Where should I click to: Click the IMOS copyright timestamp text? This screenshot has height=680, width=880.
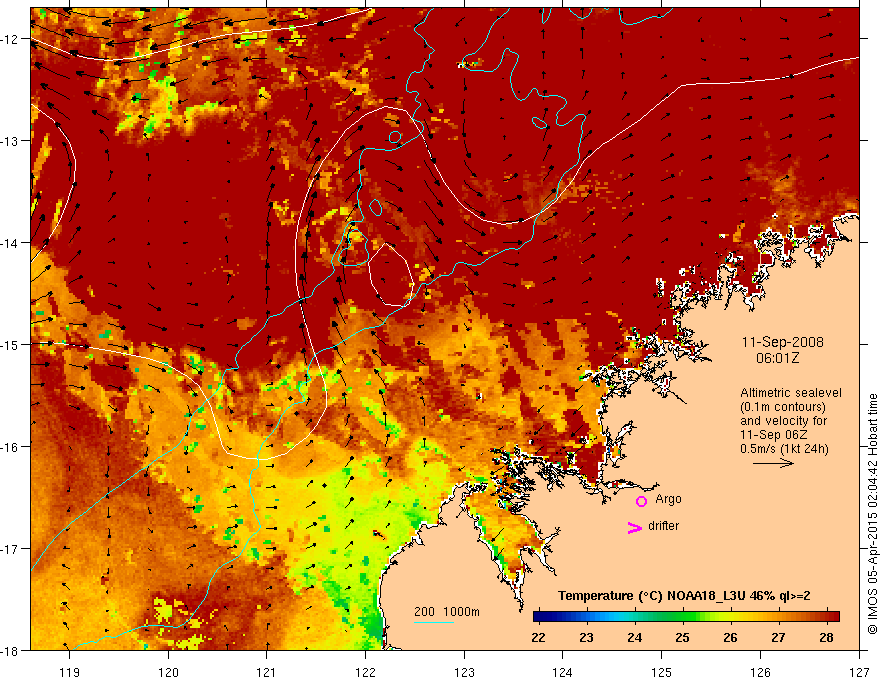click(x=872, y=513)
